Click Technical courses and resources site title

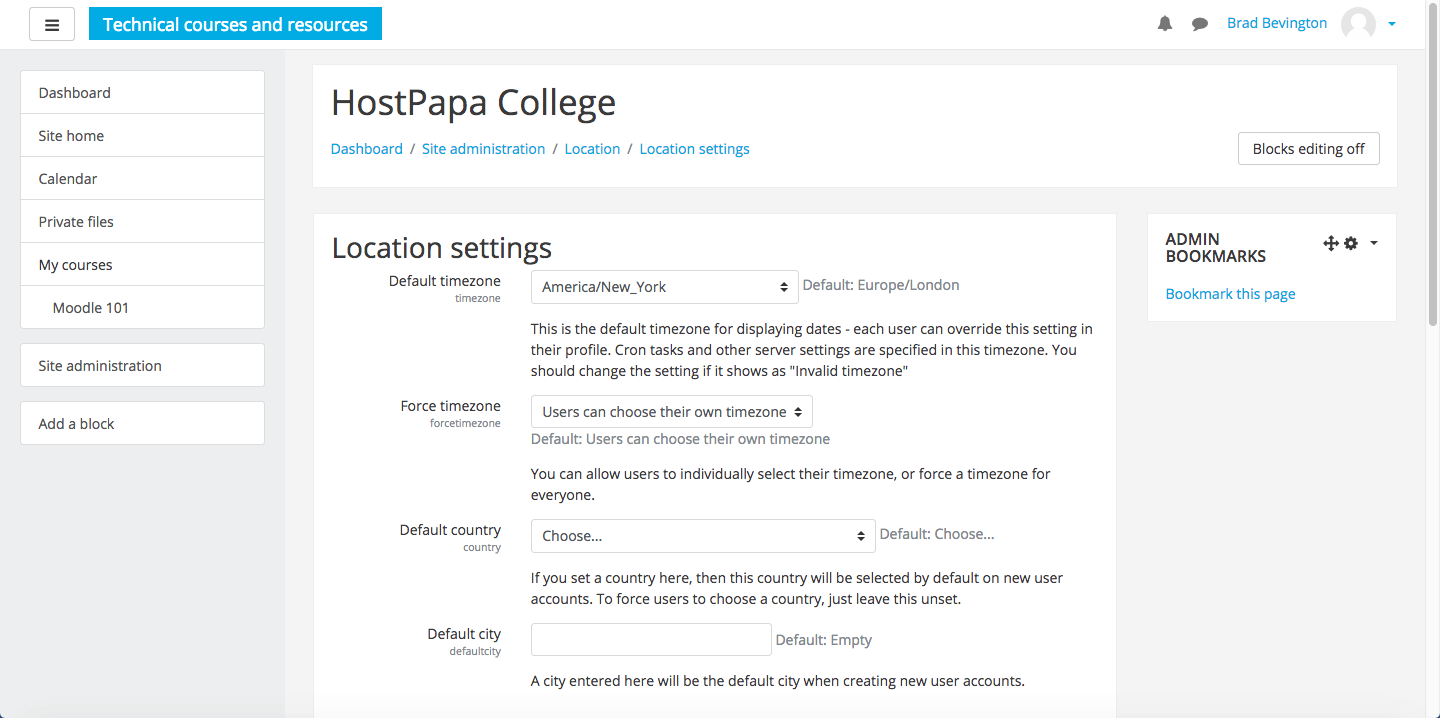[x=235, y=24]
